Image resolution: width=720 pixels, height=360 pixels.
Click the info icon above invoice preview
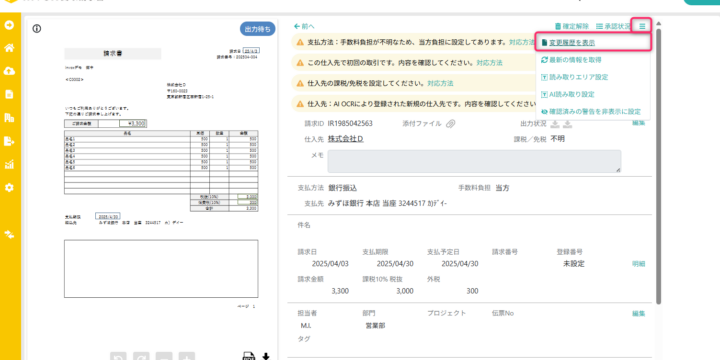point(37,29)
